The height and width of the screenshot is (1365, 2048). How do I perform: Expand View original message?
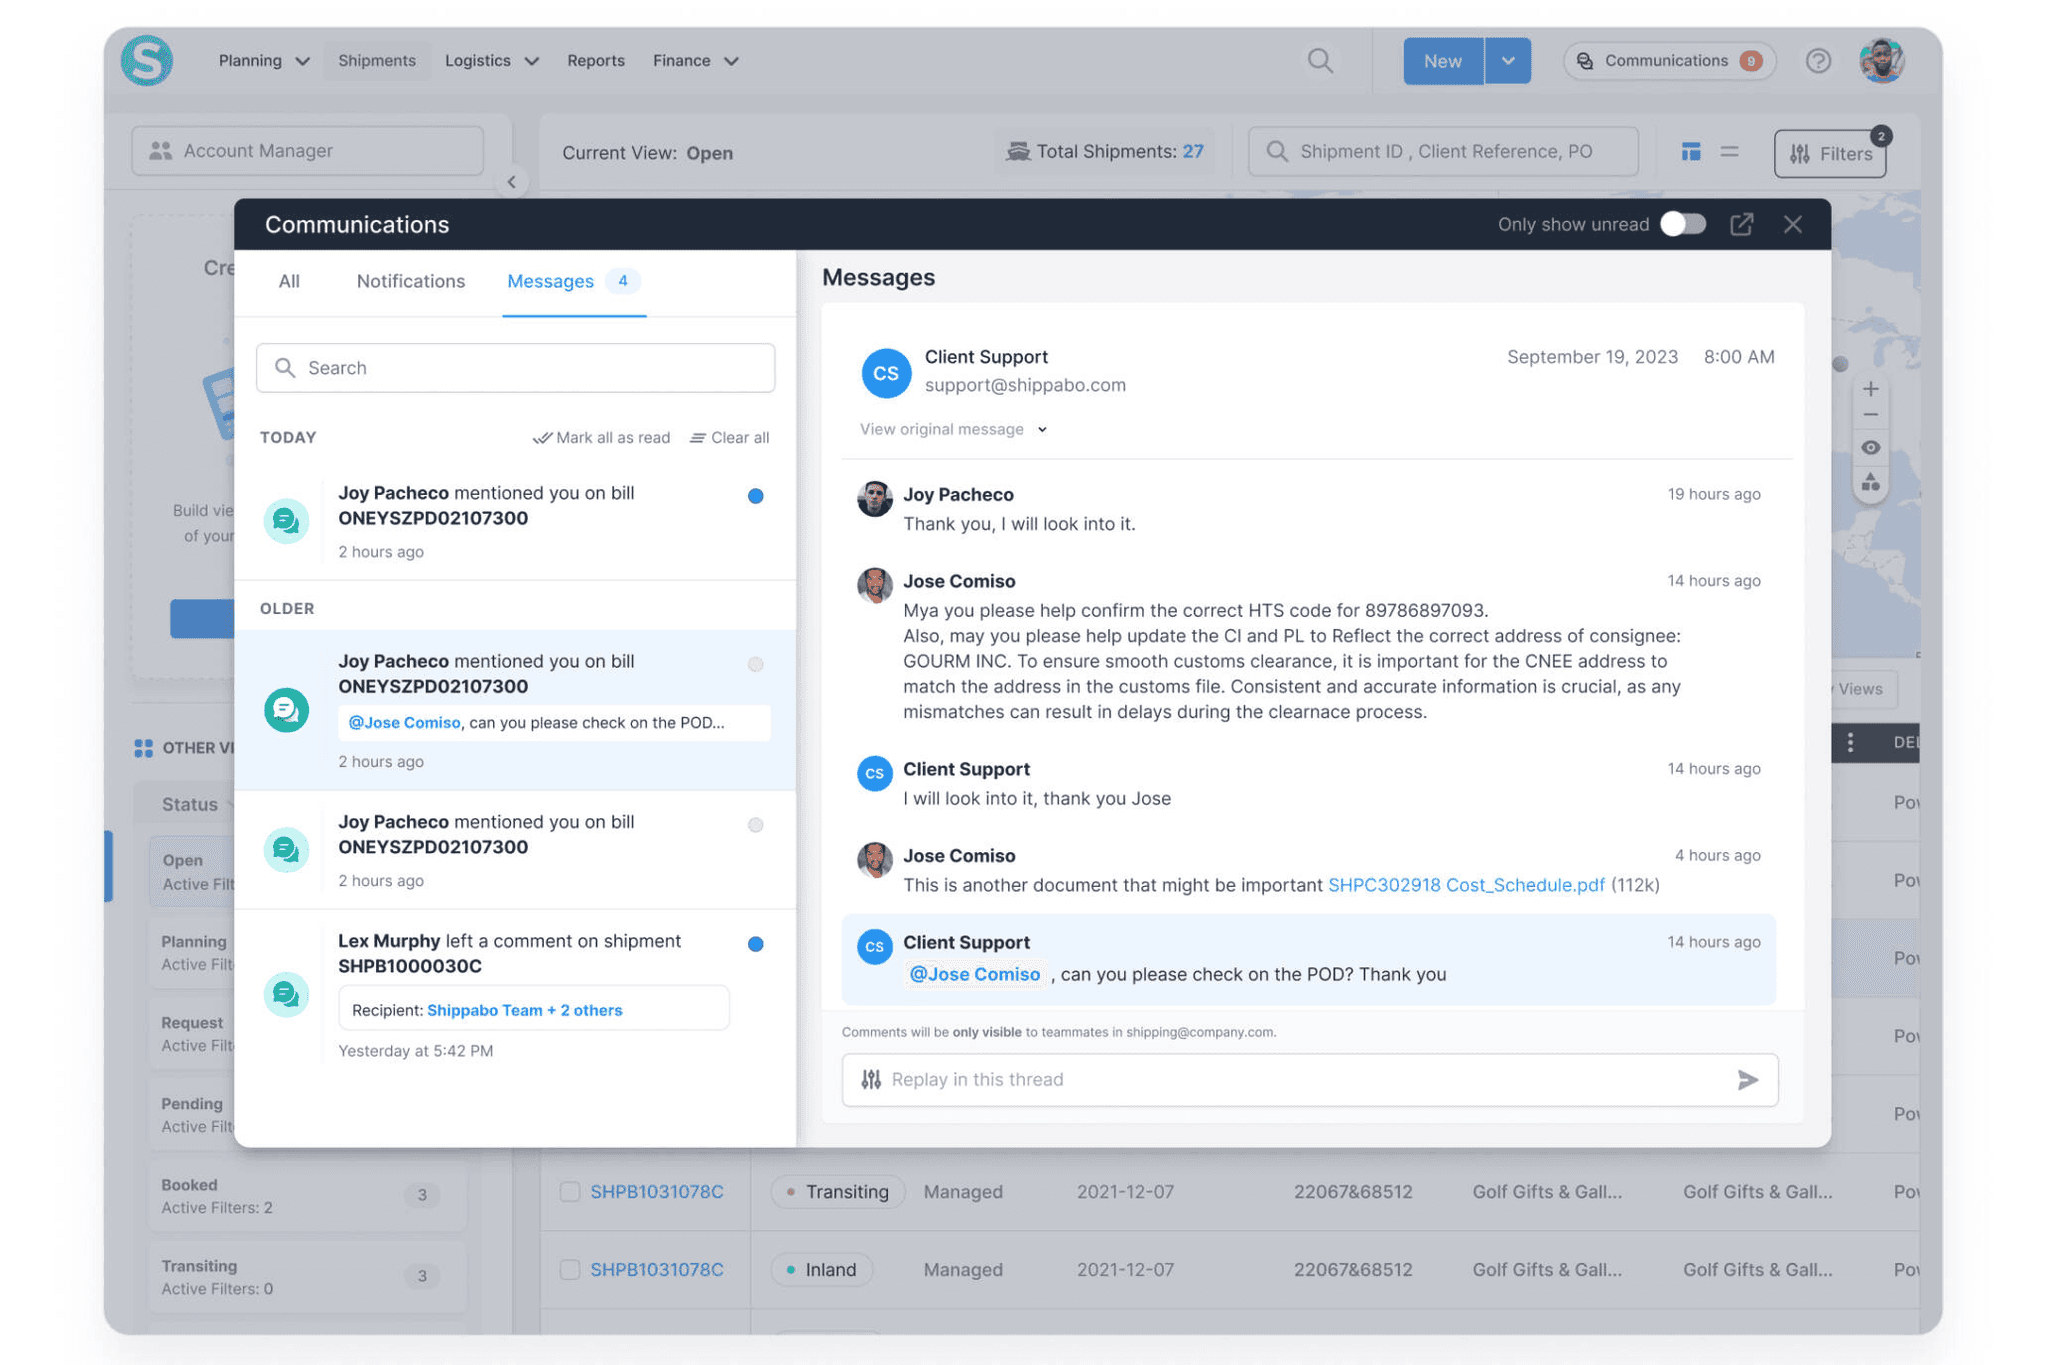tap(953, 429)
